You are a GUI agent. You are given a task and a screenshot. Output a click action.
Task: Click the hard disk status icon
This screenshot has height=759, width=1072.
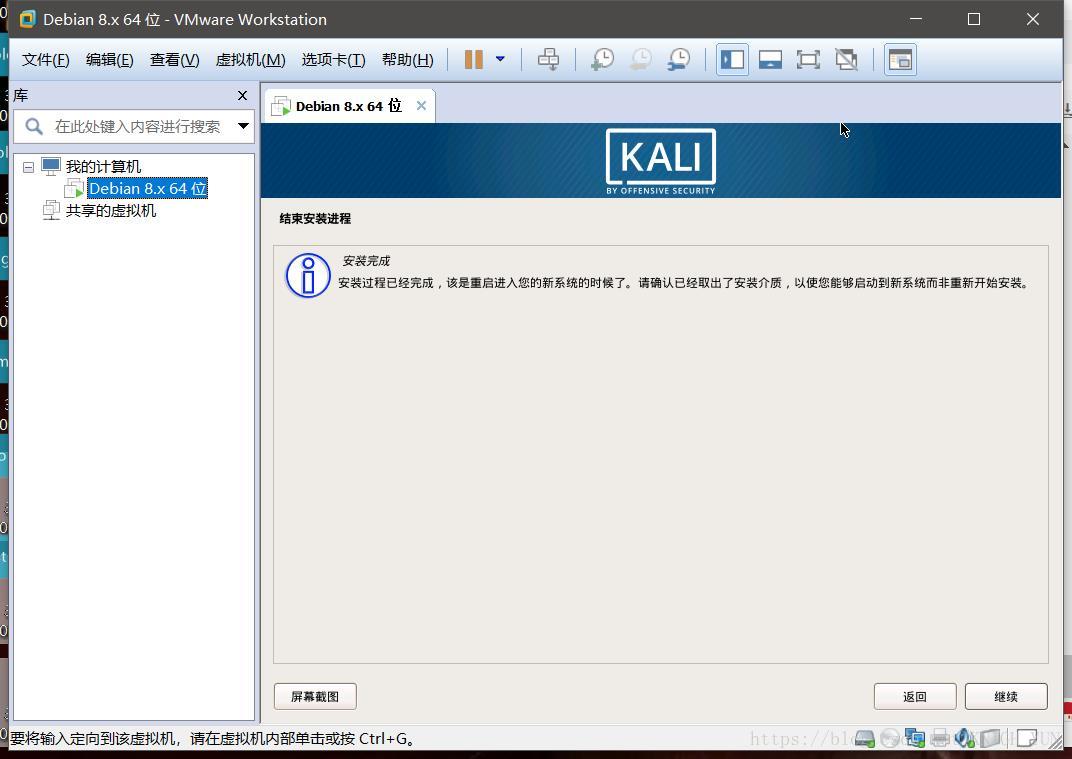point(865,738)
